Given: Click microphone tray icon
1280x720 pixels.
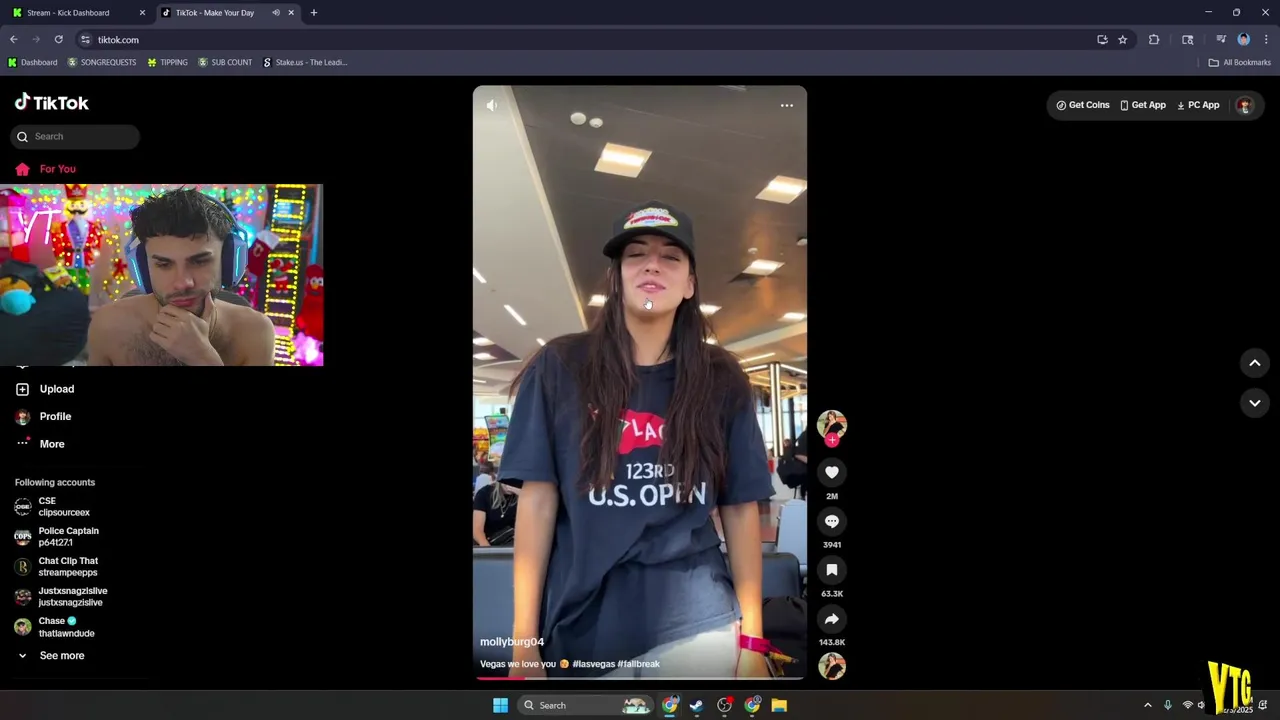Looking at the screenshot, I should 1167,705.
